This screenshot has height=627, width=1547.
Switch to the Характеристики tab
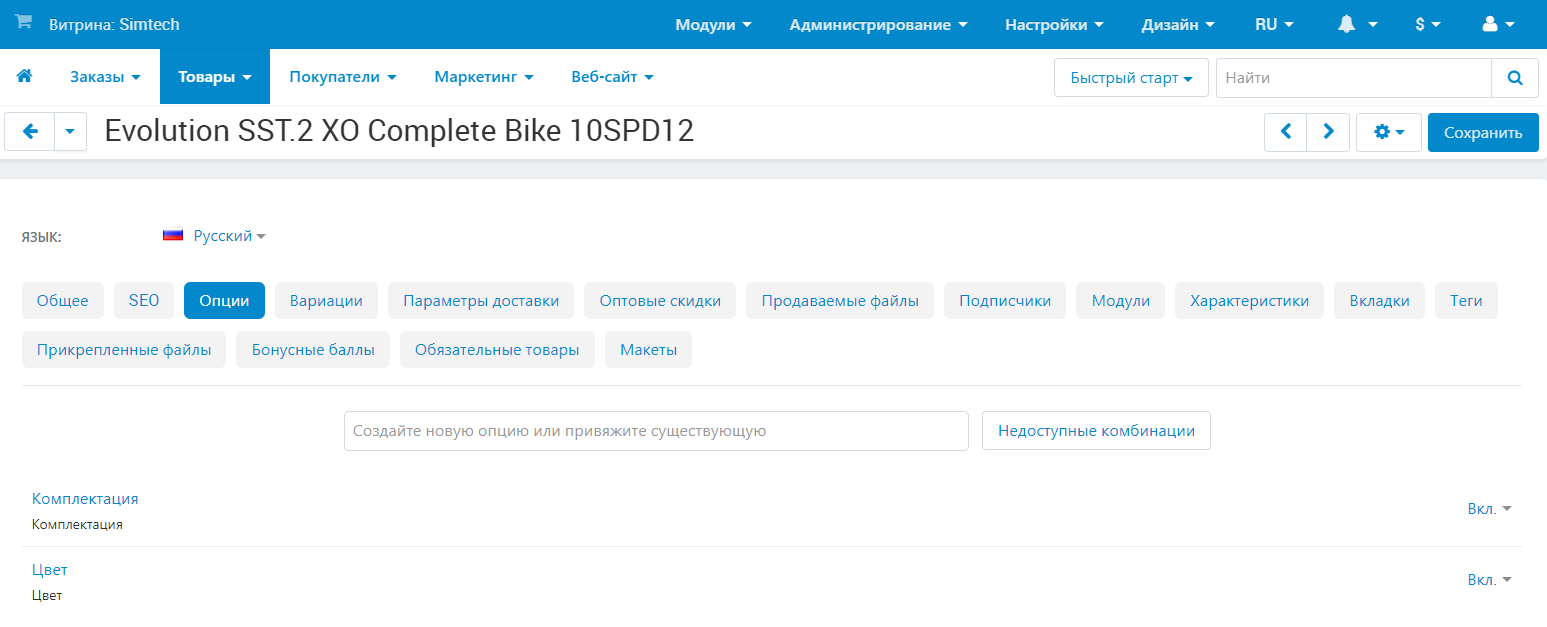(x=1249, y=300)
